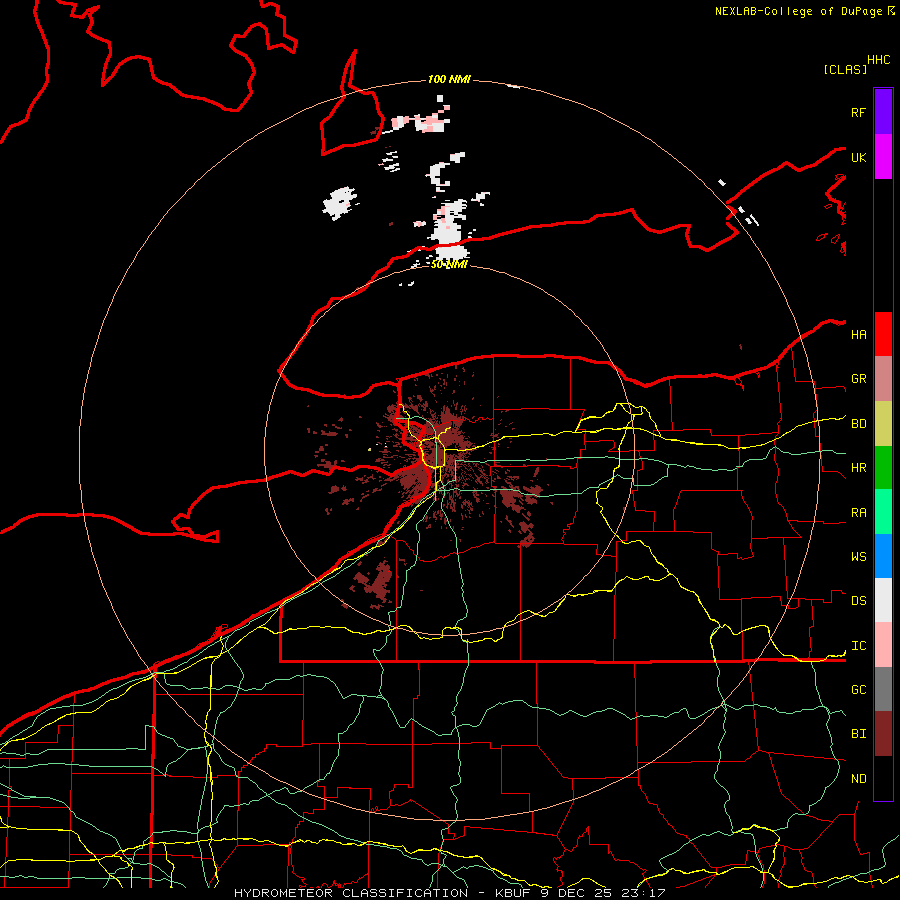Click the HR green legend swatch

click(883, 468)
